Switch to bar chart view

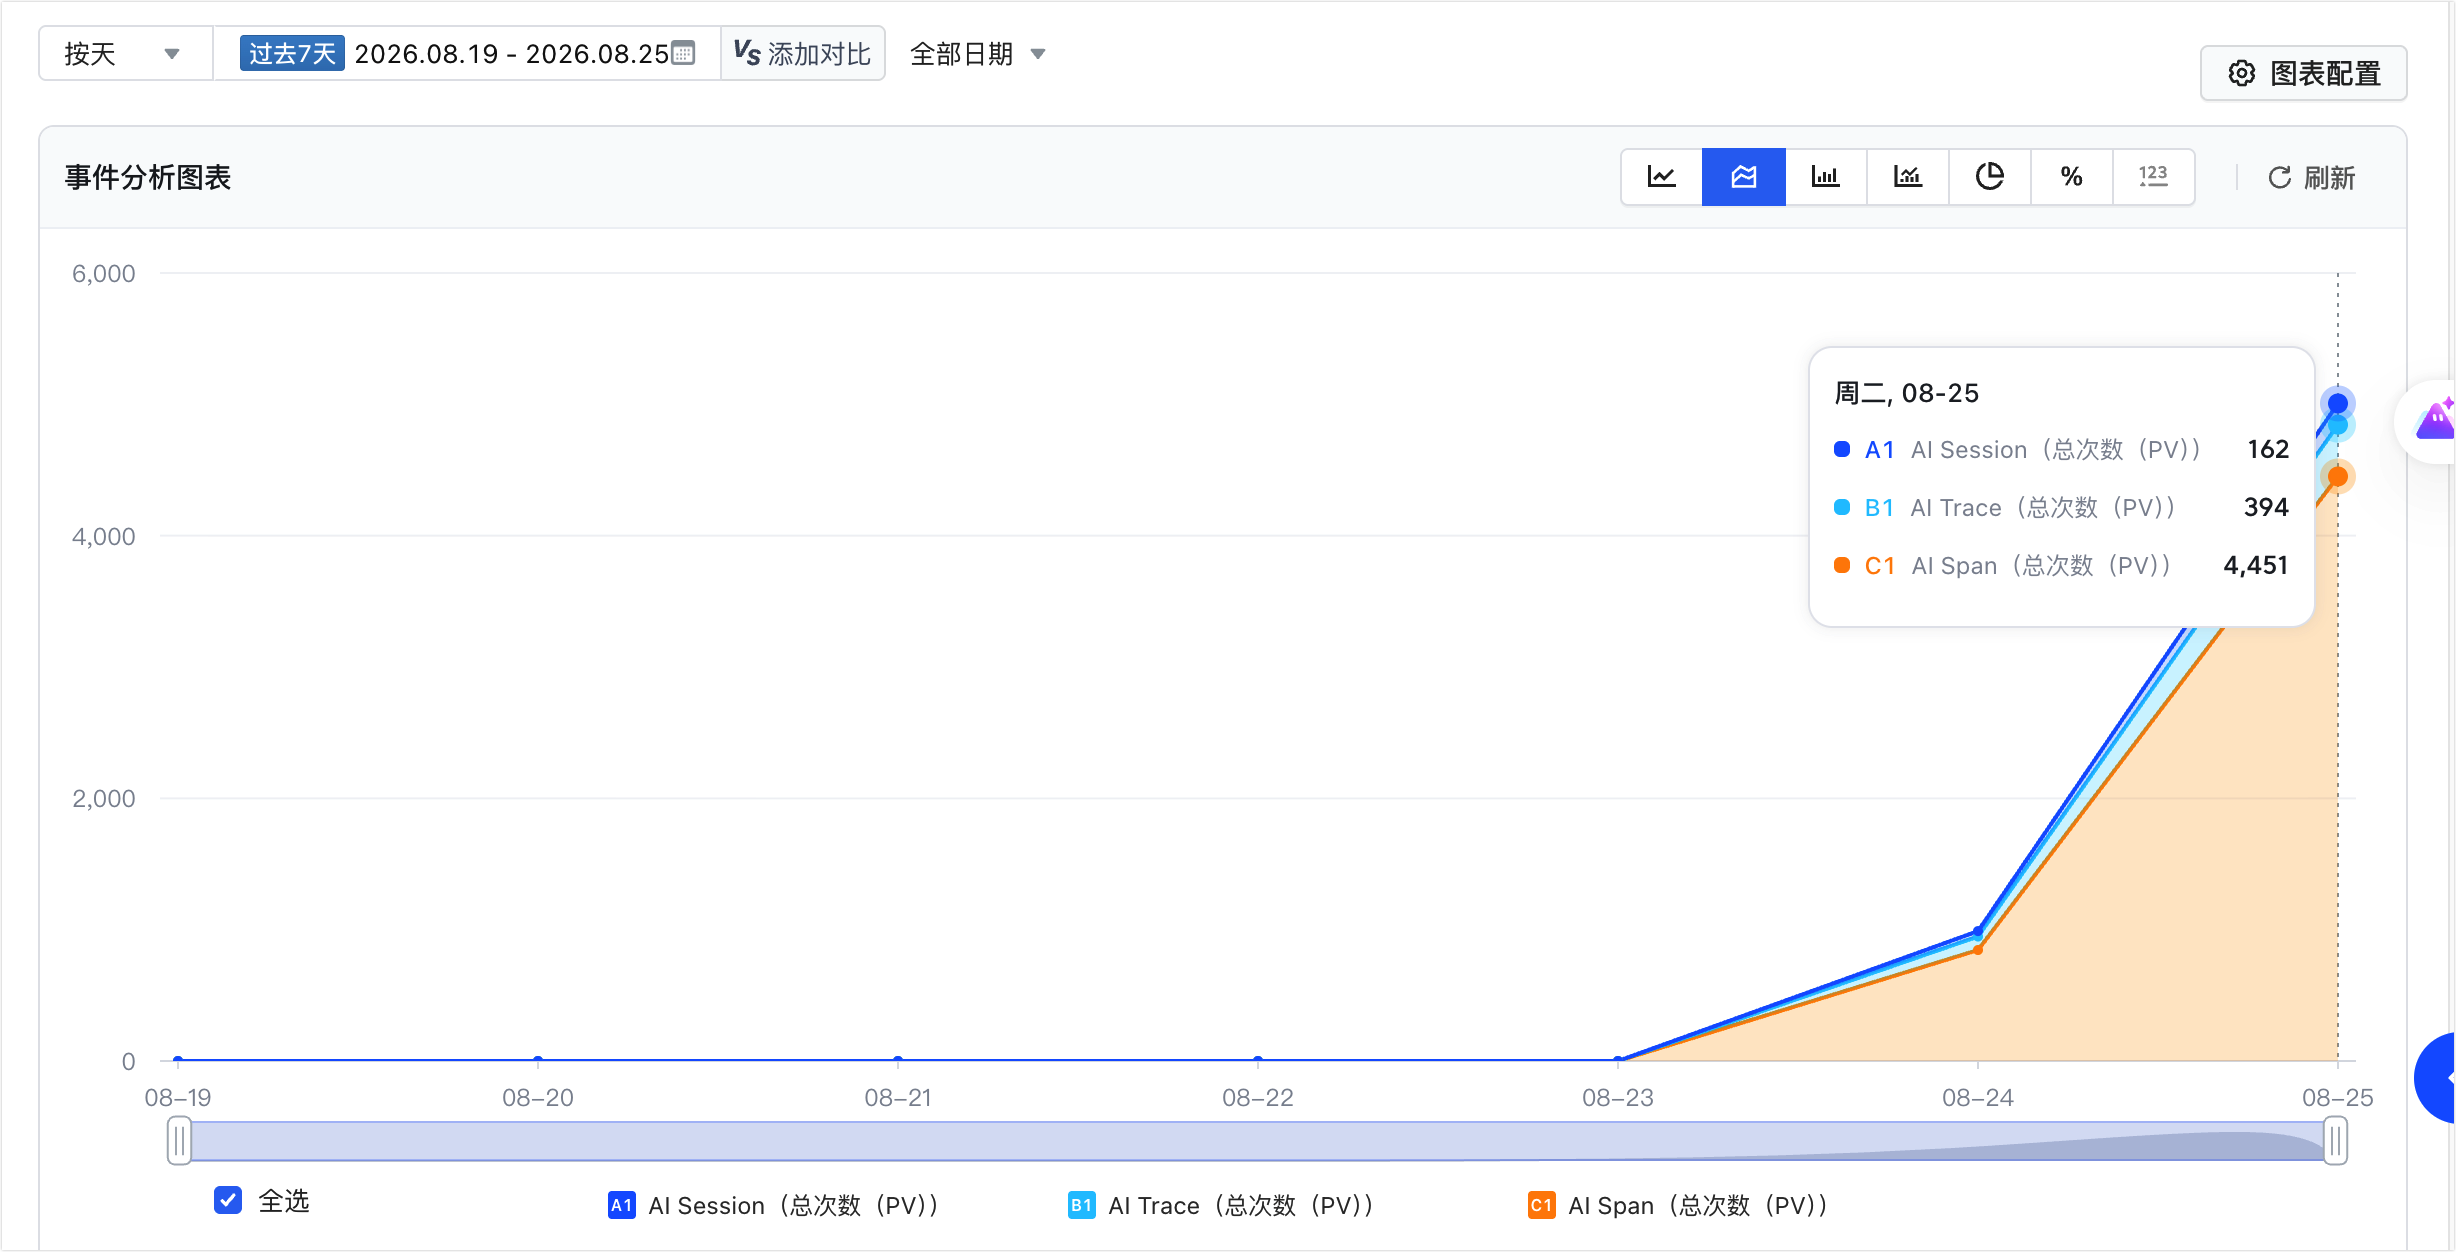coord(1825,177)
